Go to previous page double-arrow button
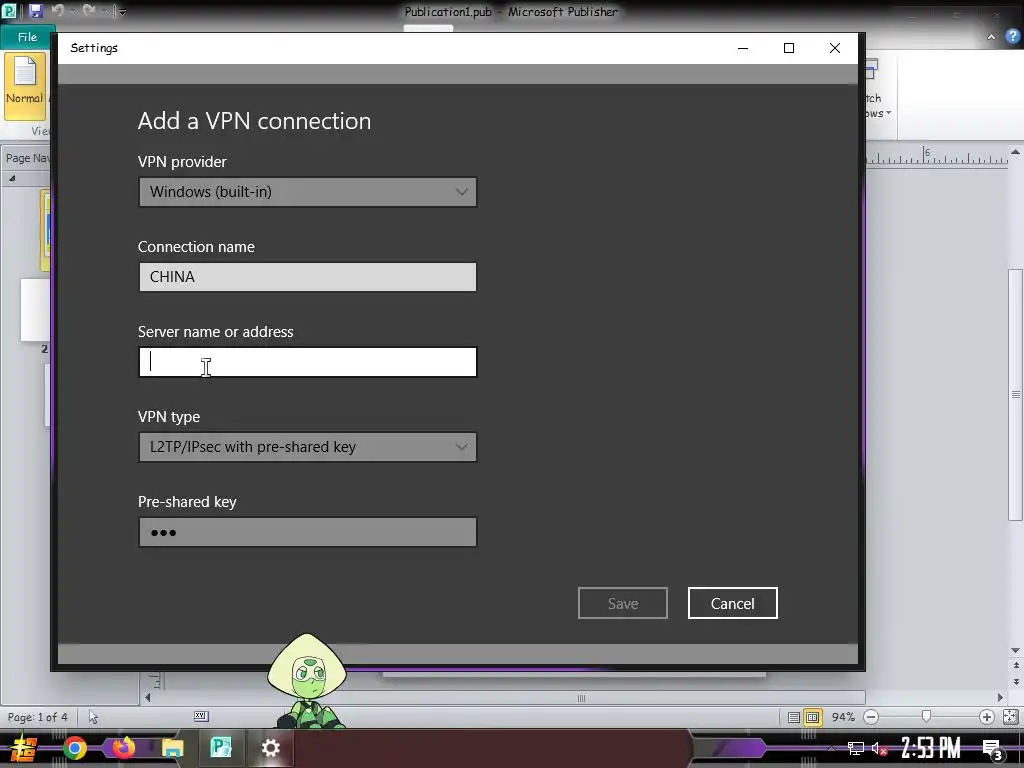This screenshot has width=1024, height=768. 1016,665
